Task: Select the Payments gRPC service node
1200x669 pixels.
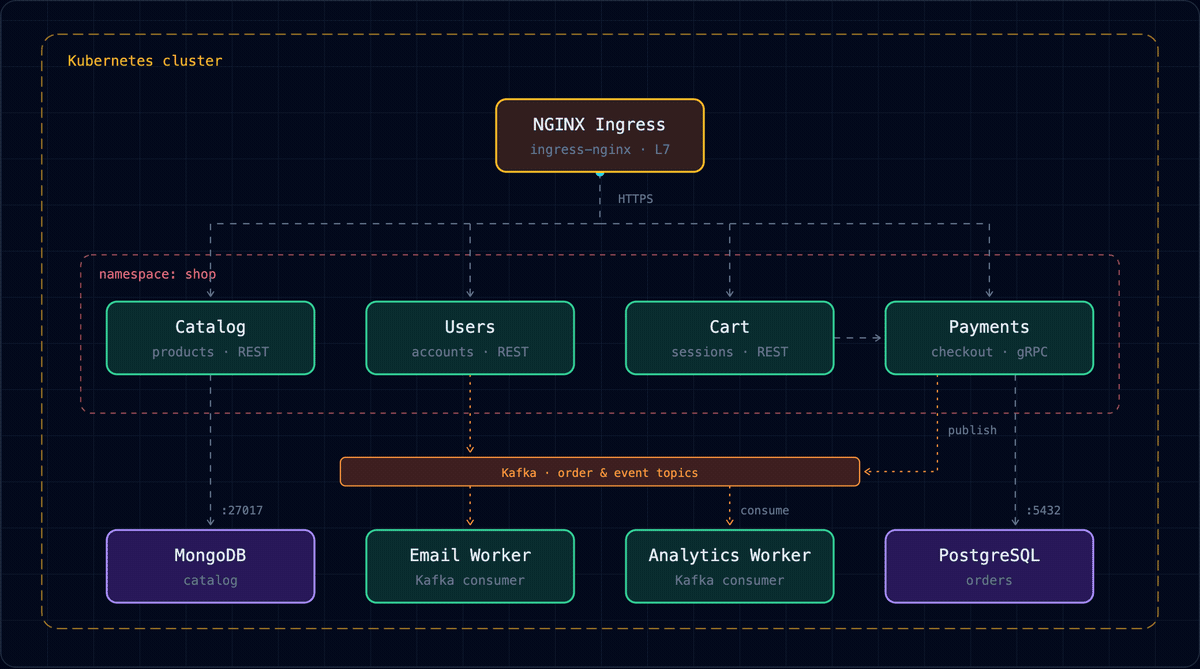Action: (x=989, y=338)
